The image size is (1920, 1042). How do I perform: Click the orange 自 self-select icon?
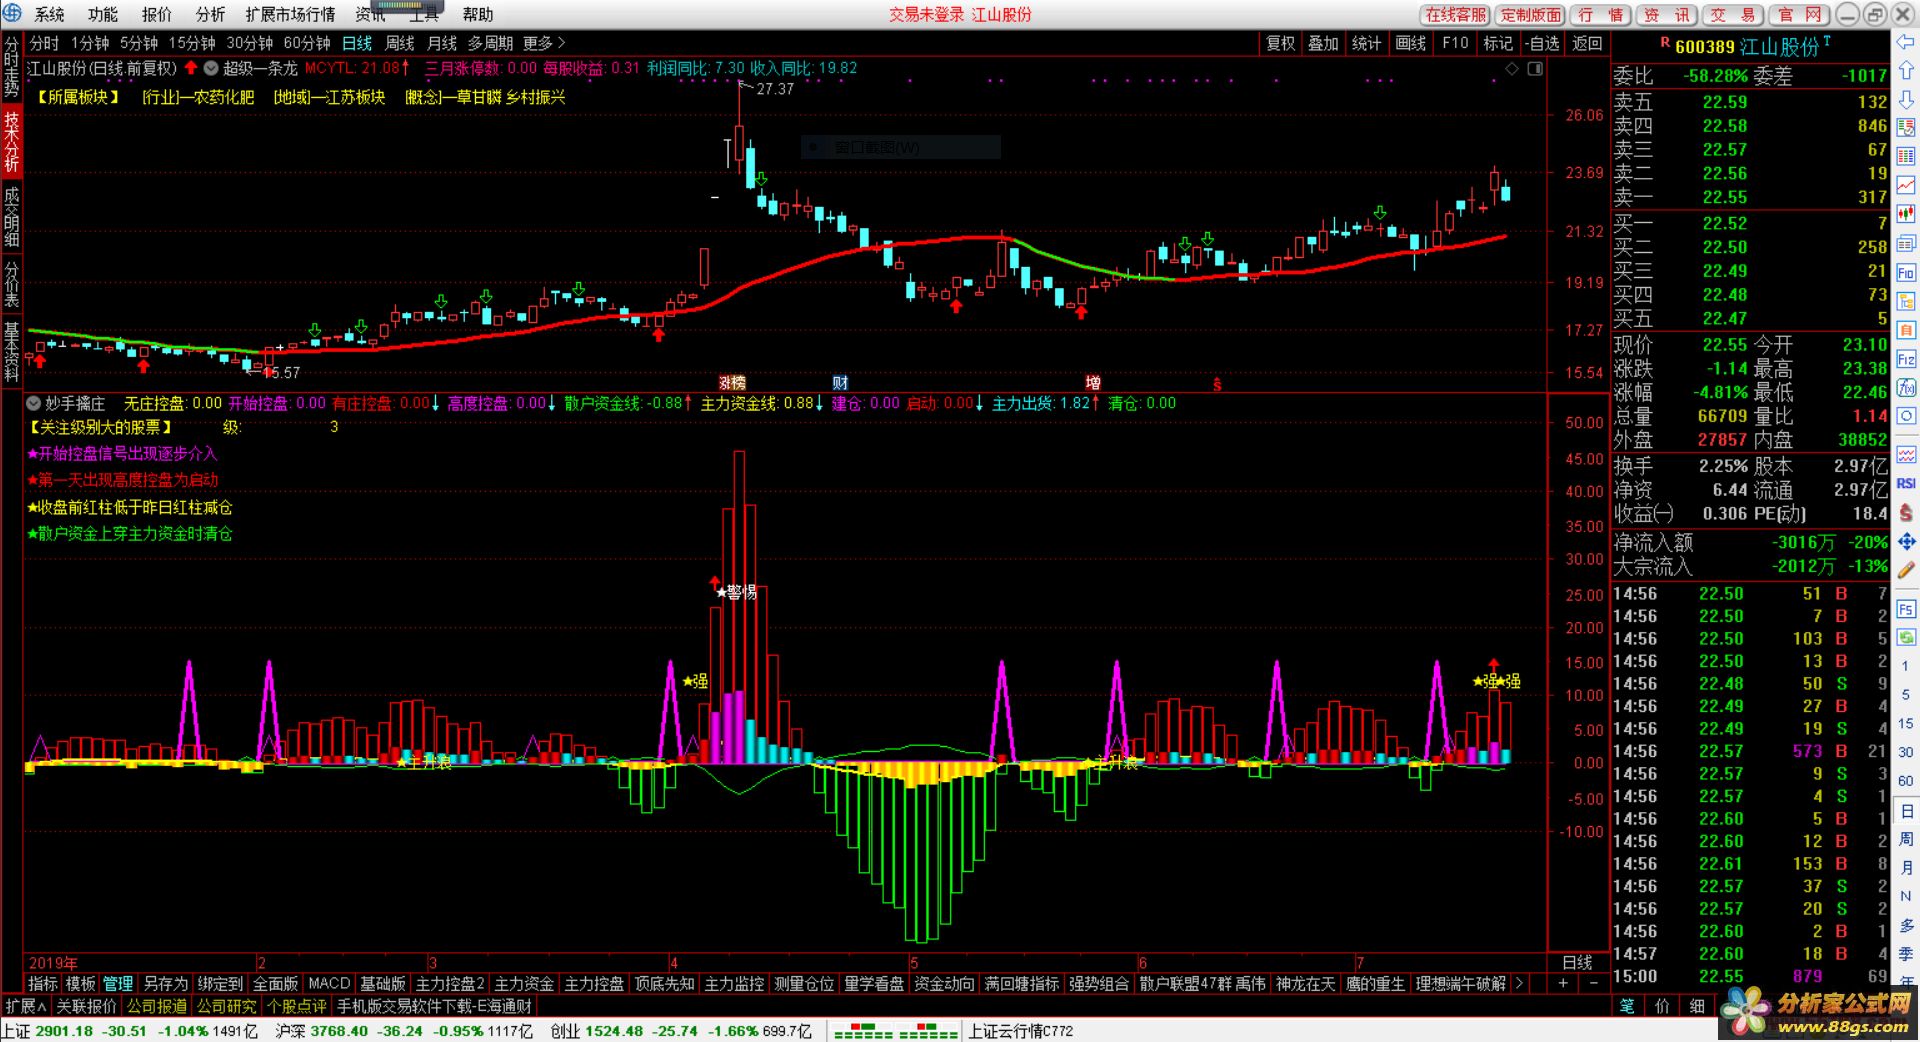click(1906, 330)
